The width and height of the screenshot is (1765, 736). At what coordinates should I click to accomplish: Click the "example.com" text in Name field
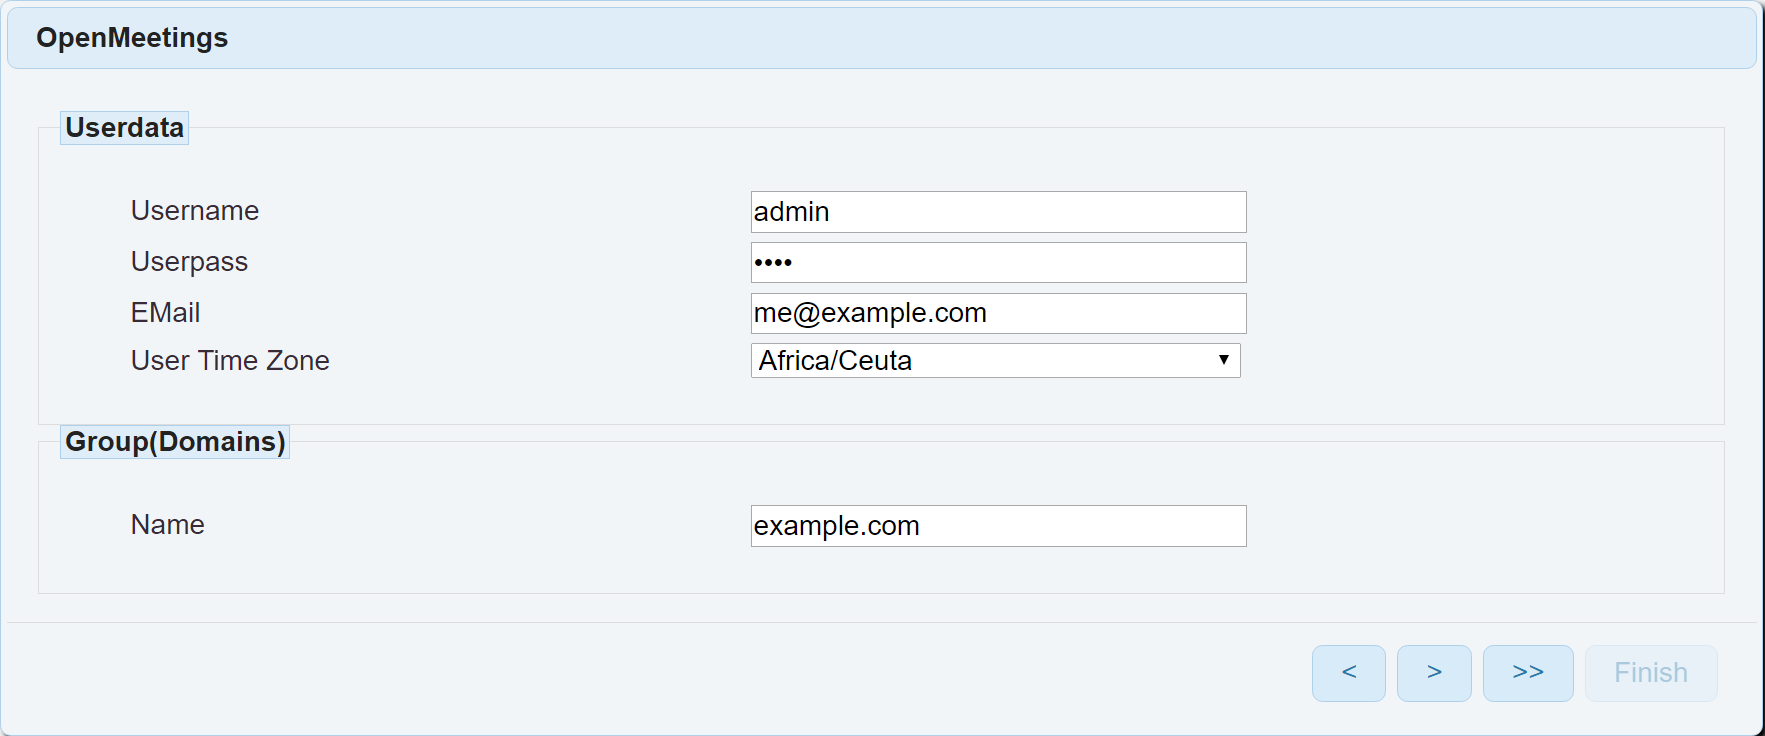836,526
